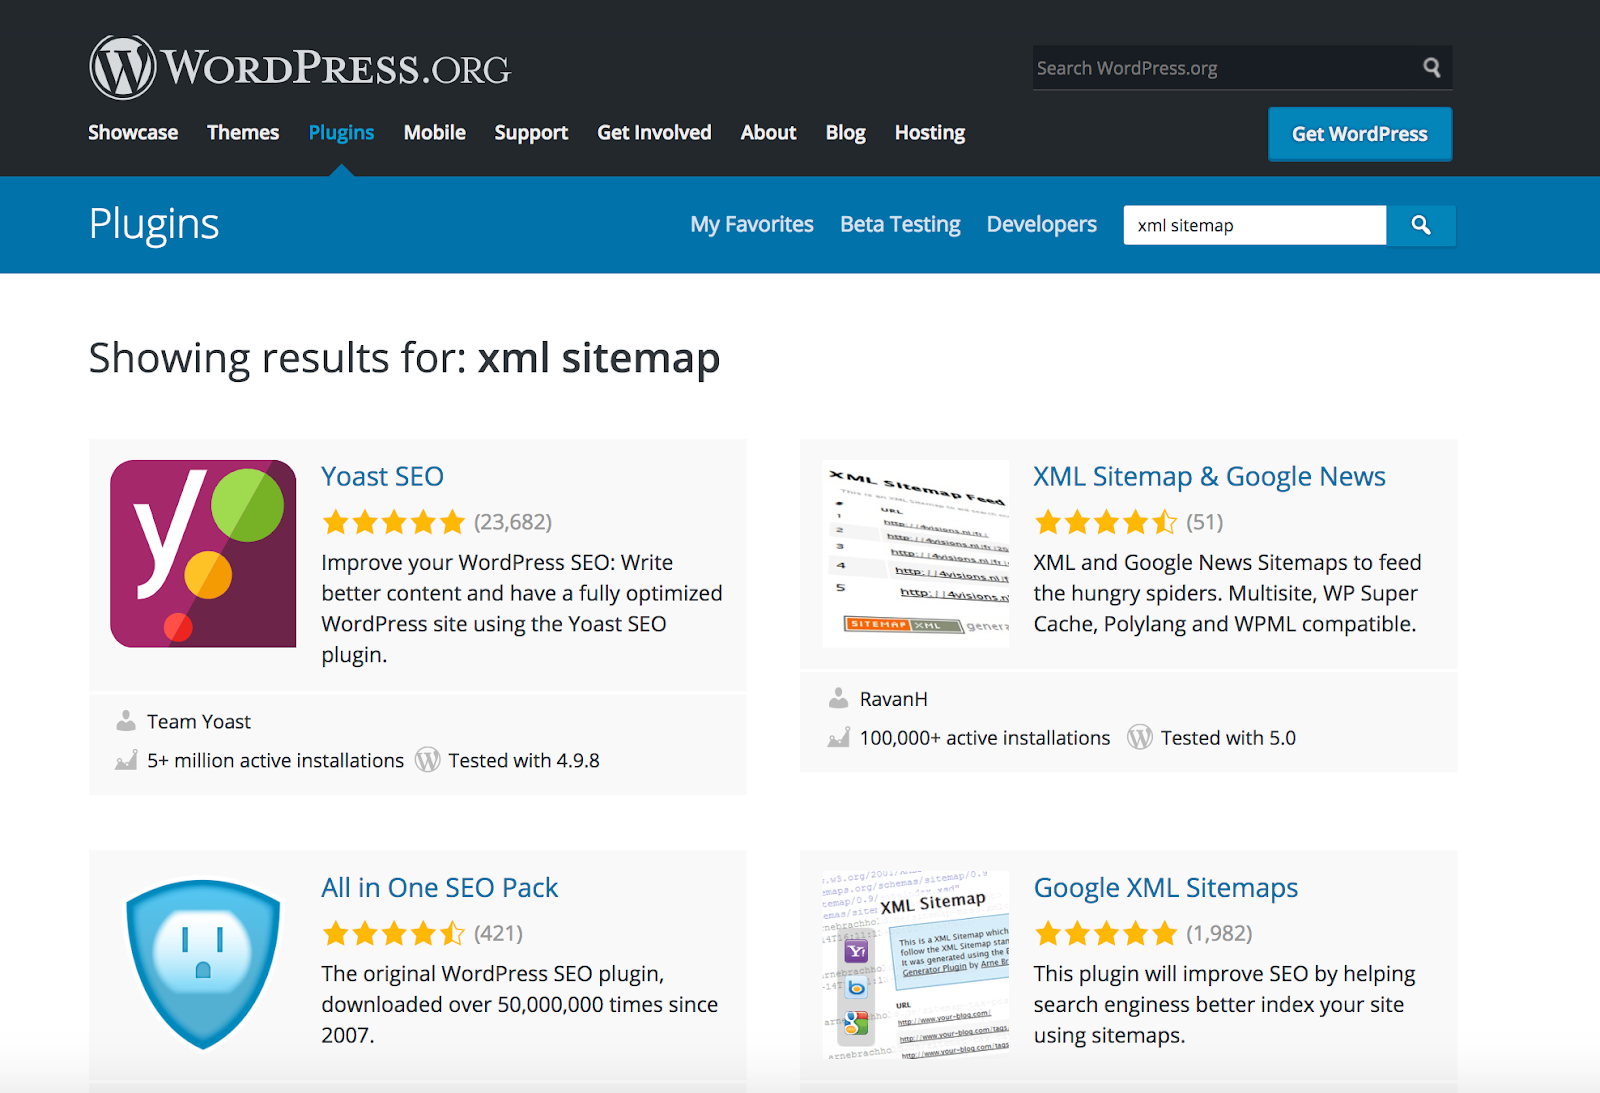Open the Hosting page

930,133
